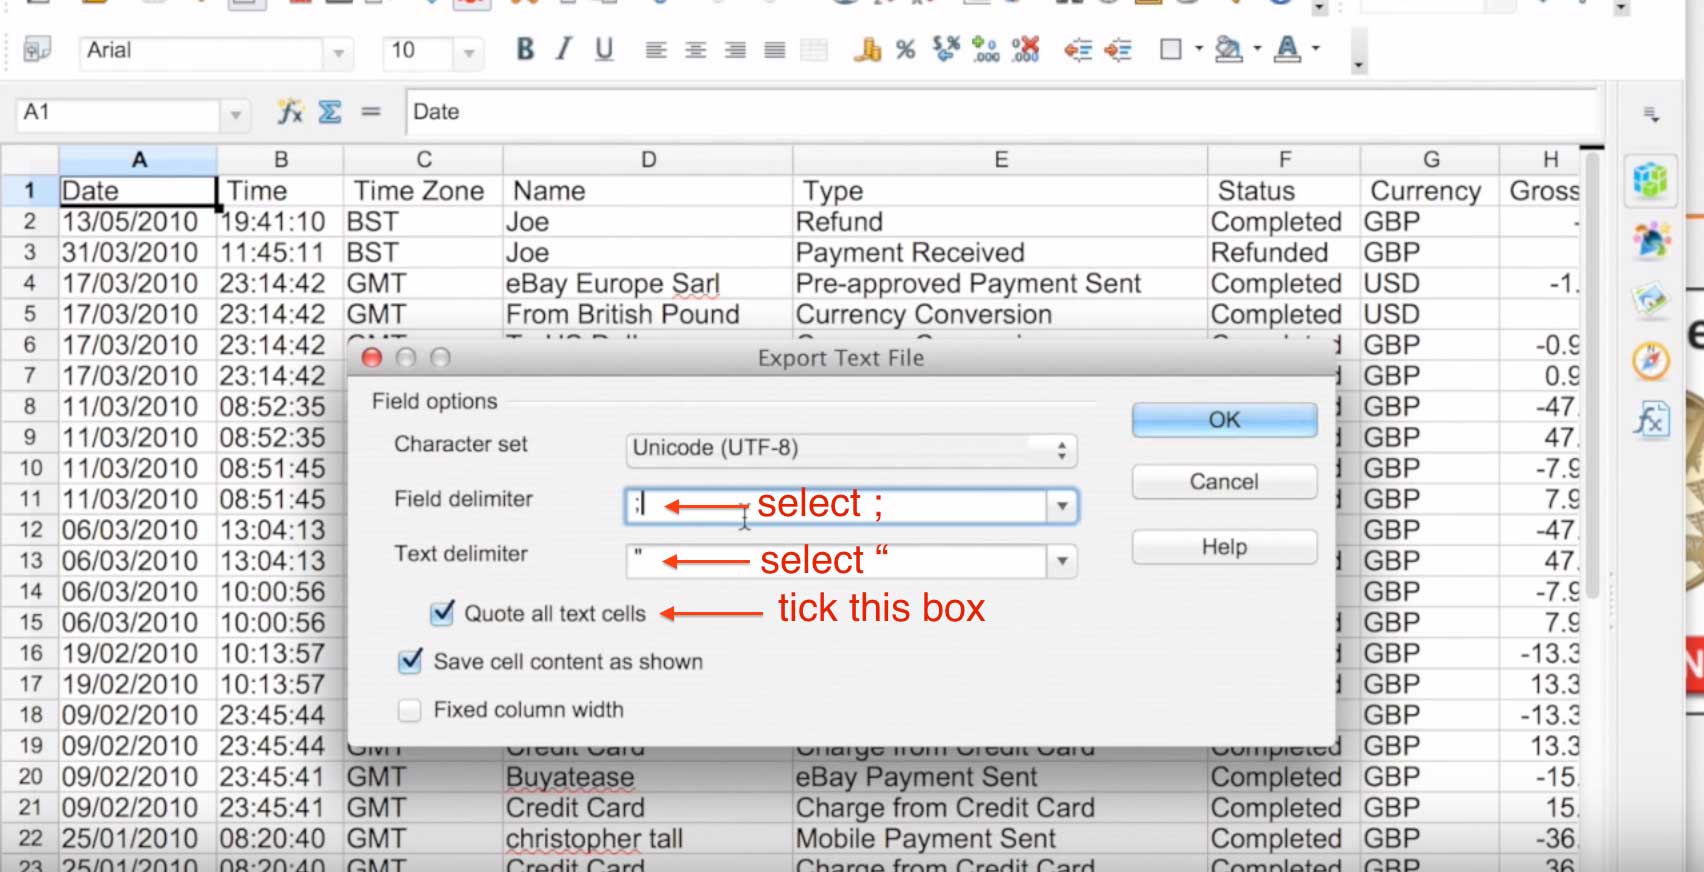The height and width of the screenshot is (872, 1704).
Task: Click the Arial font name field
Action: pyautogui.click(x=202, y=51)
